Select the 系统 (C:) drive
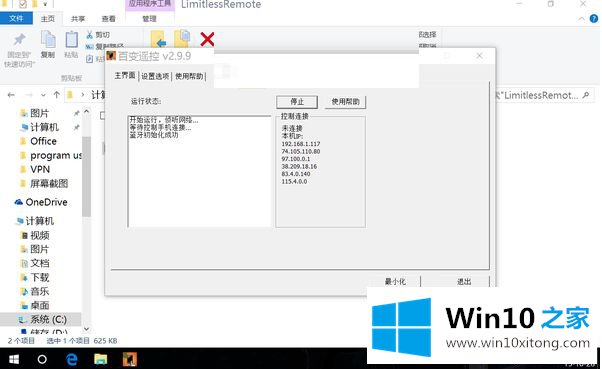The image size is (602, 369). [48, 319]
